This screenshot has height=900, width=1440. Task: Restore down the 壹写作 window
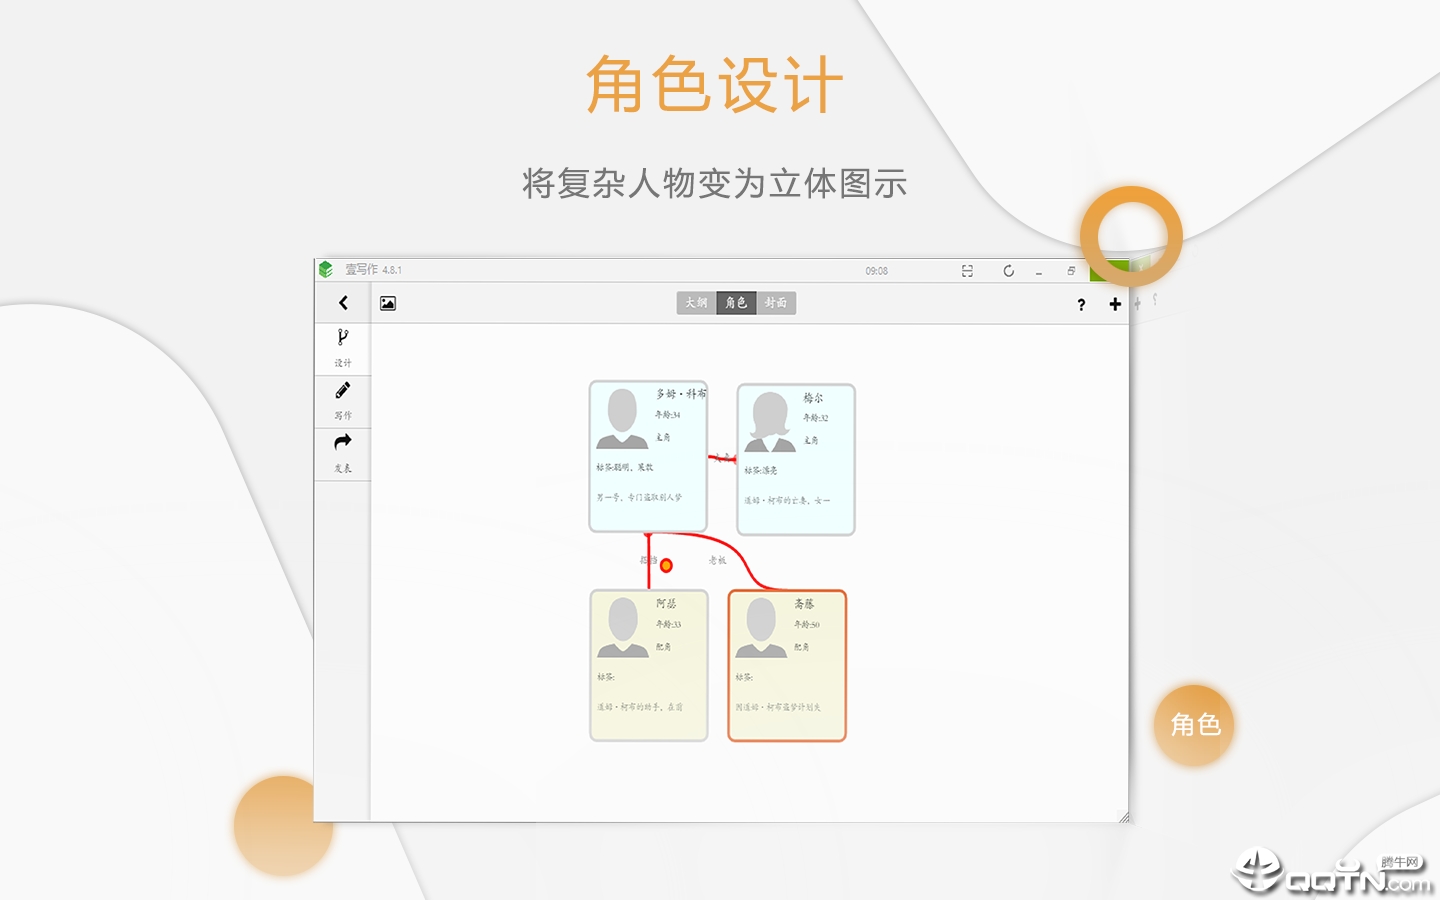click(x=1071, y=271)
